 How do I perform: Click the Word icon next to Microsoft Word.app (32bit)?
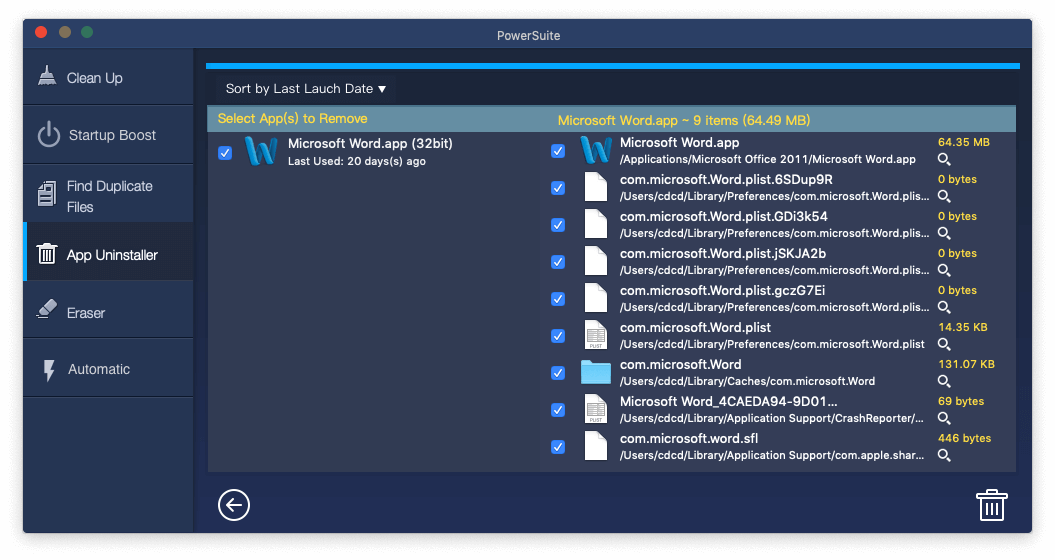[260, 151]
